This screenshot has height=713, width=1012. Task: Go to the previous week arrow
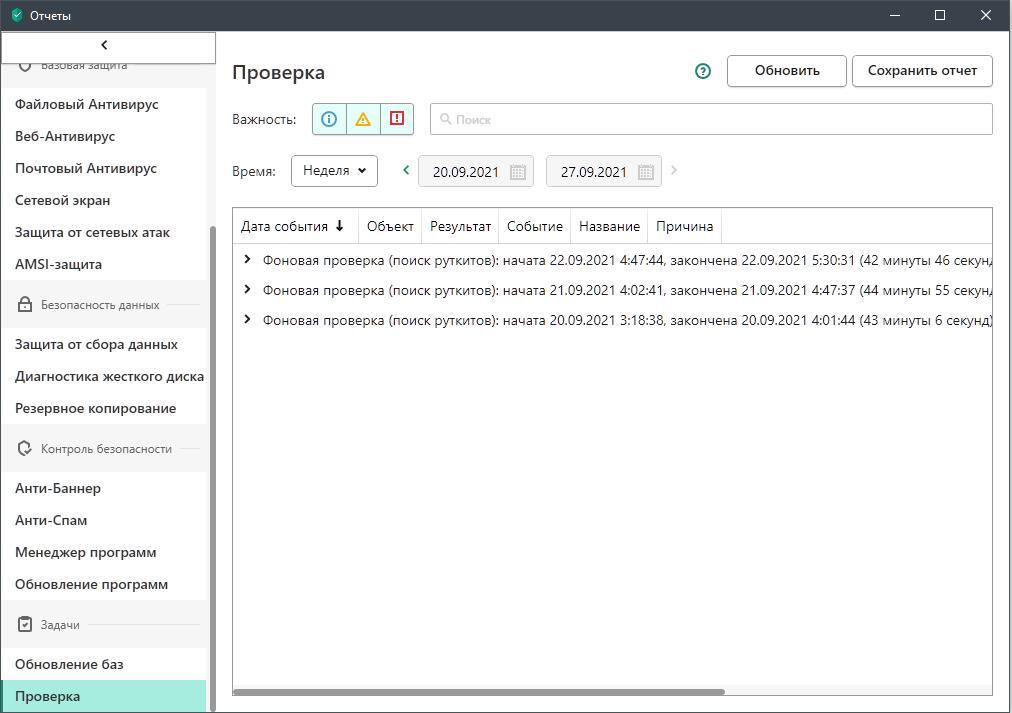(406, 171)
